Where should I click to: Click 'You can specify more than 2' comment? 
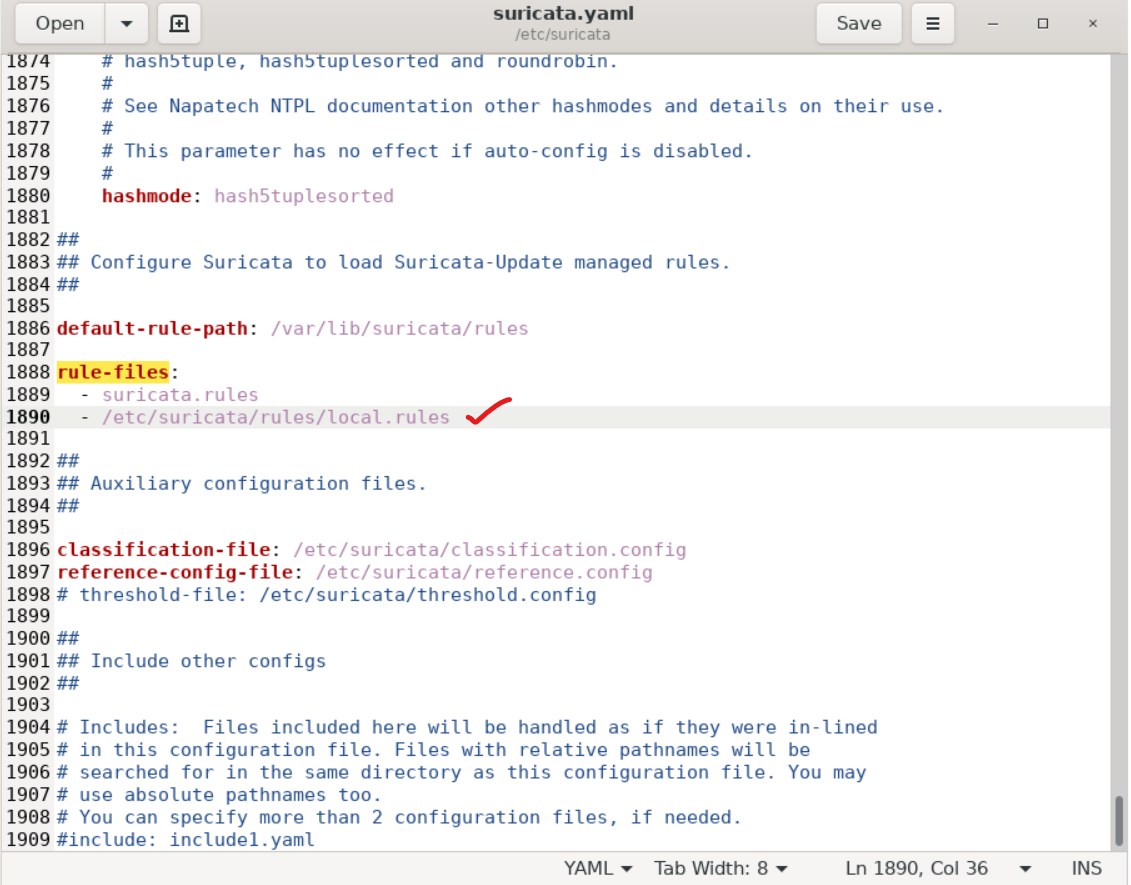400,817
